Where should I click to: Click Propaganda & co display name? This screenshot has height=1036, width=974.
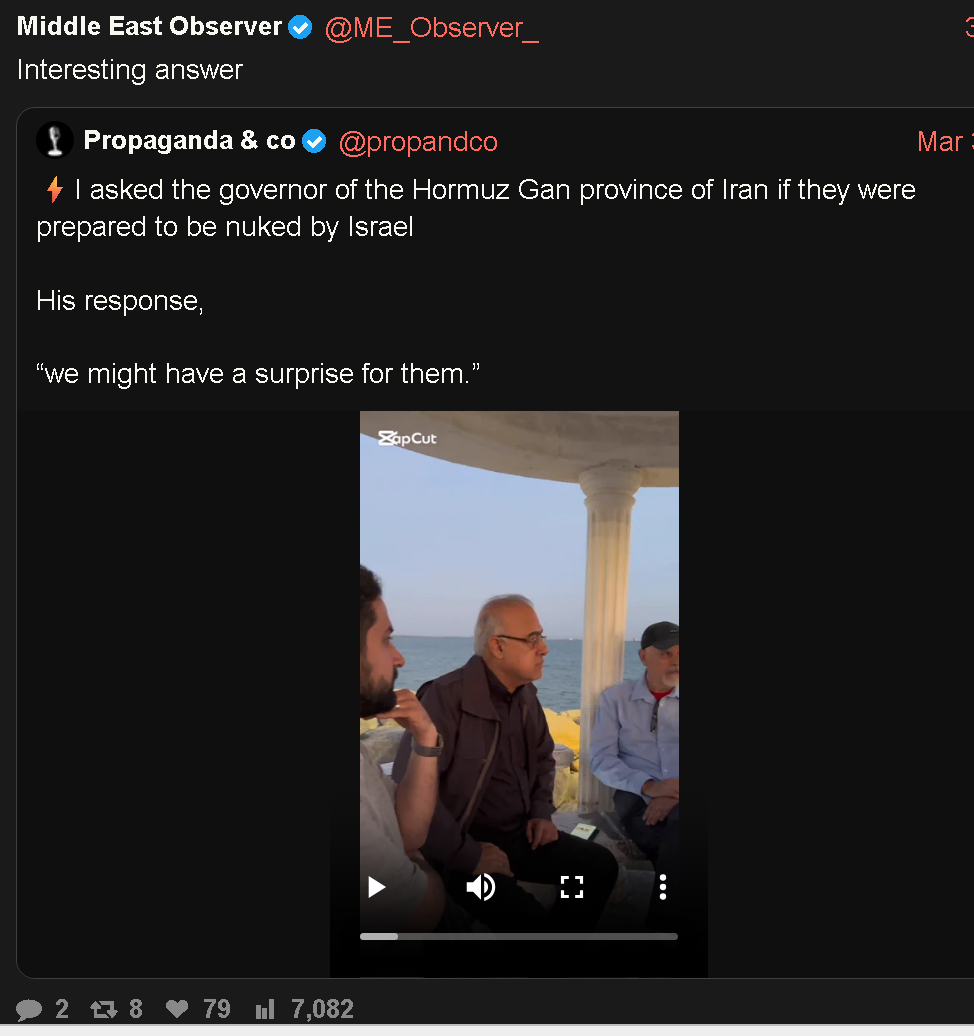[x=190, y=140]
